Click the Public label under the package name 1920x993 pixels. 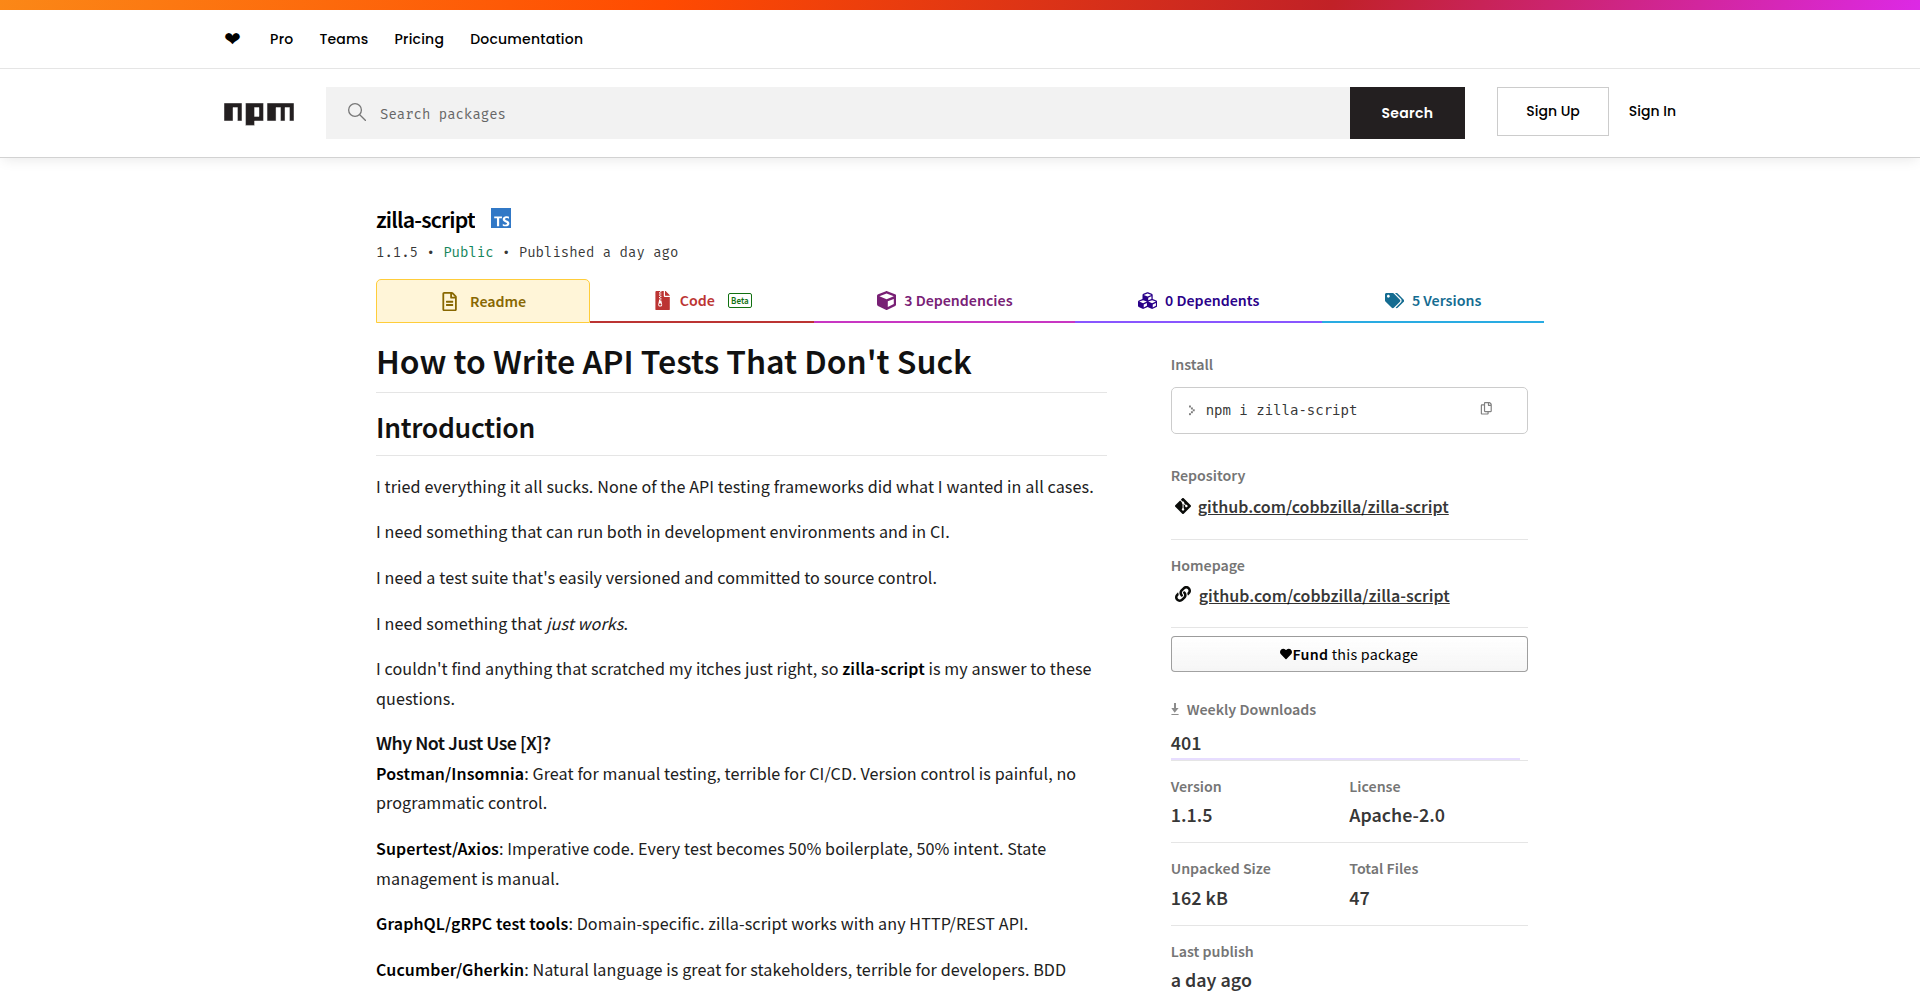tap(468, 252)
